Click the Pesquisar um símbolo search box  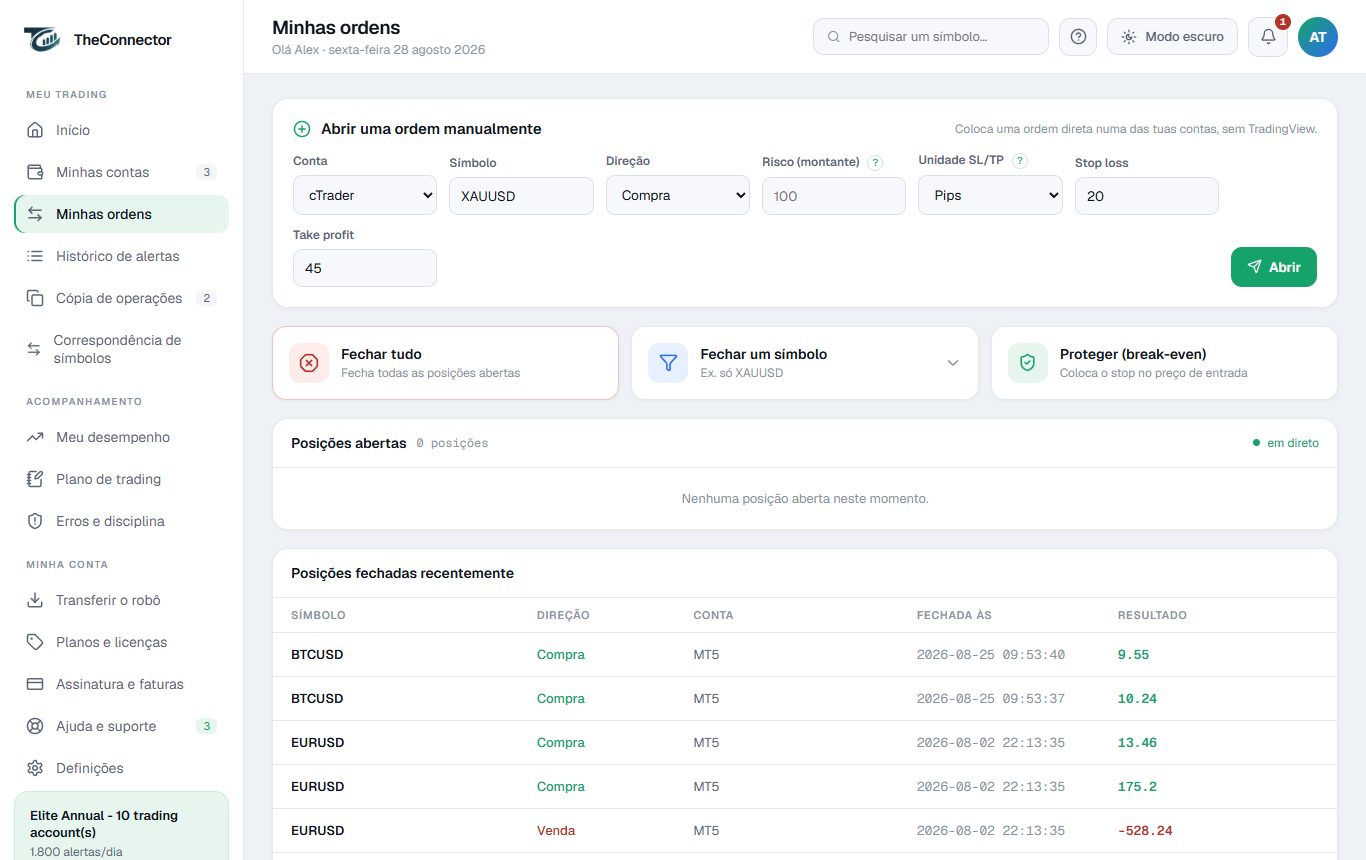931,37
